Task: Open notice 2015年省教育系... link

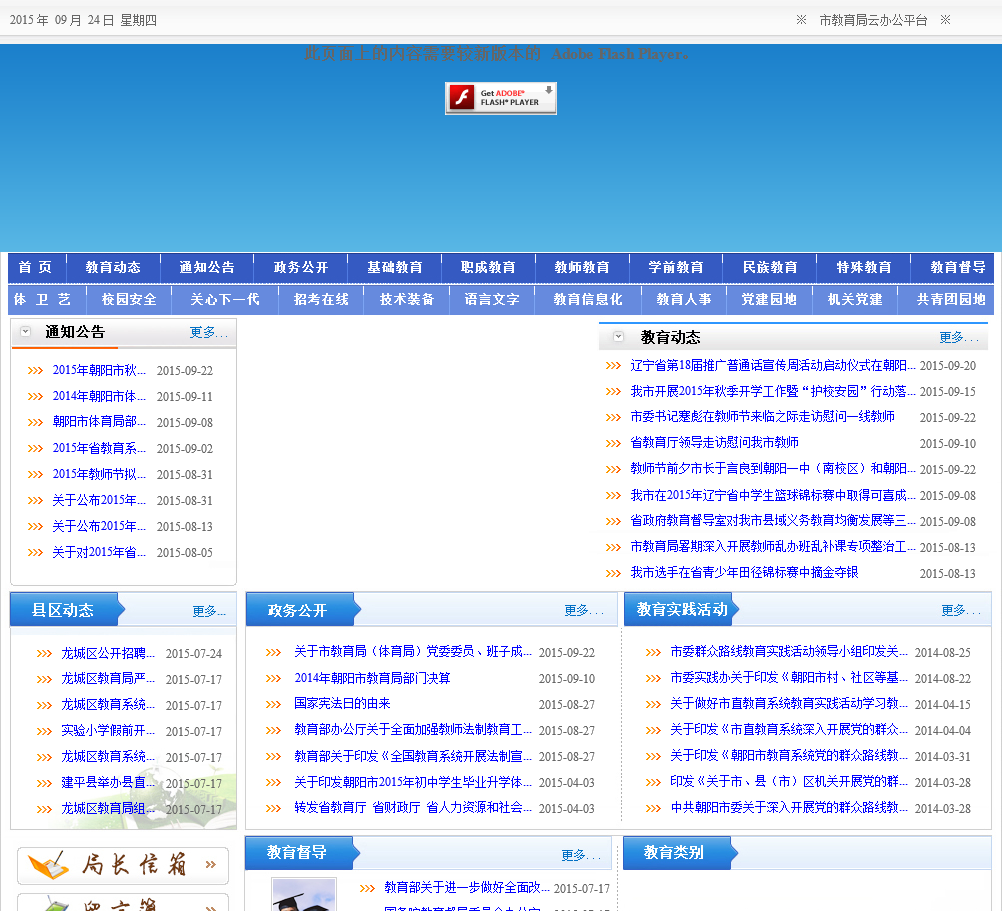Action: coord(99,448)
